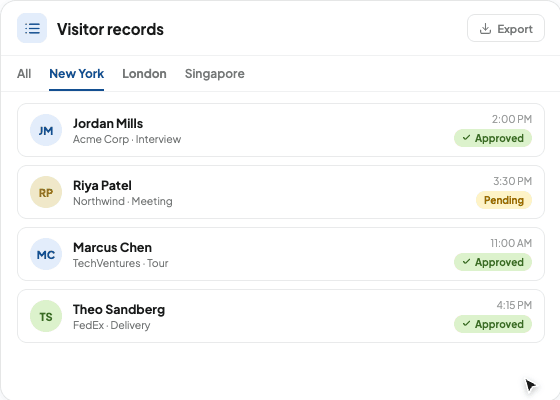560x400 pixels.
Task: Click the MC avatar for Marcus Chen
Action: tap(46, 254)
